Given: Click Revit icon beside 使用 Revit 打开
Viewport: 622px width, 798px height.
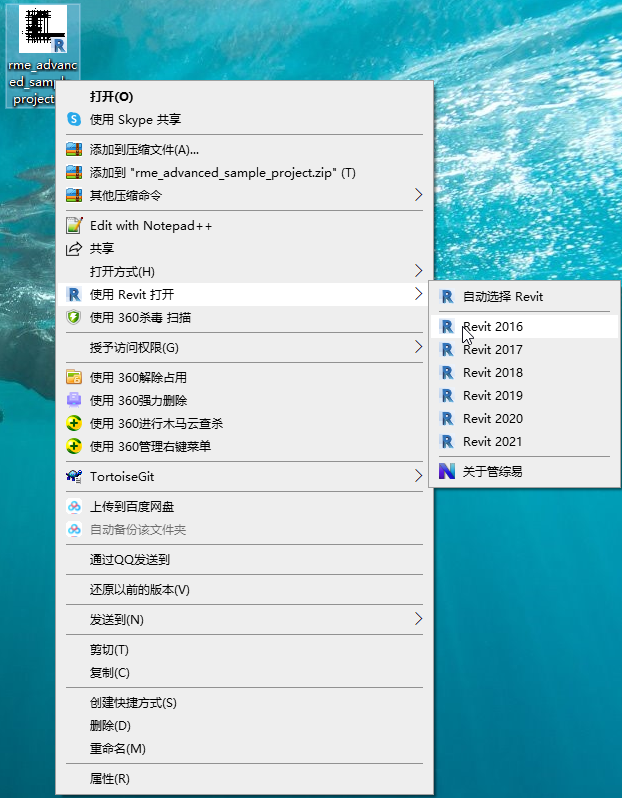Looking at the screenshot, I should pyautogui.click(x=74, y=294).
